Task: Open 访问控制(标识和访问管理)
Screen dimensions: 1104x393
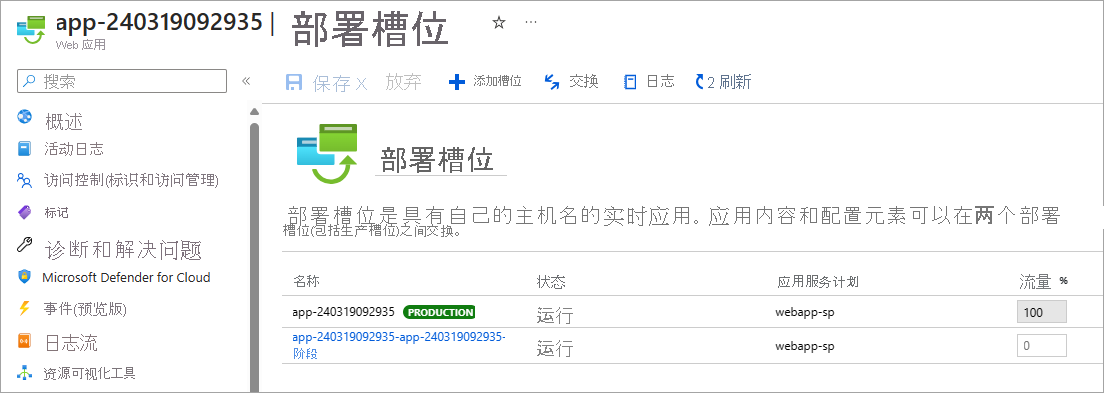Action: click(131, 181)
